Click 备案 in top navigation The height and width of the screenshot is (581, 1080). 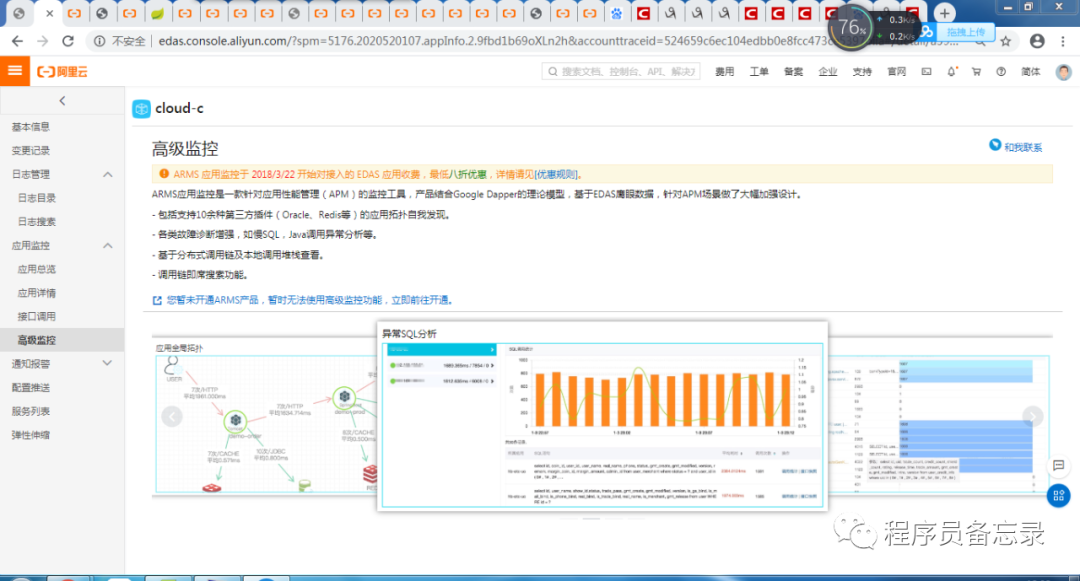(793, 72)
